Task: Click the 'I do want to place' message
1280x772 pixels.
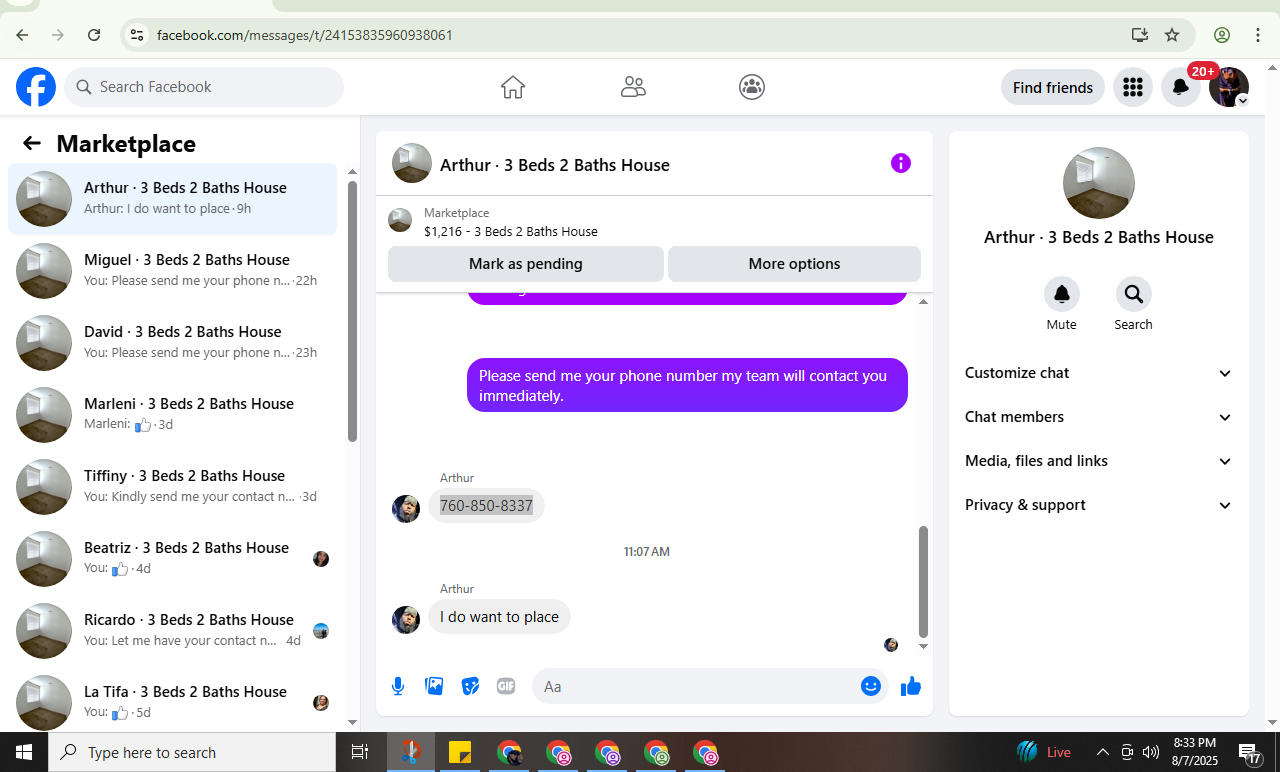Action: (499, 616)
